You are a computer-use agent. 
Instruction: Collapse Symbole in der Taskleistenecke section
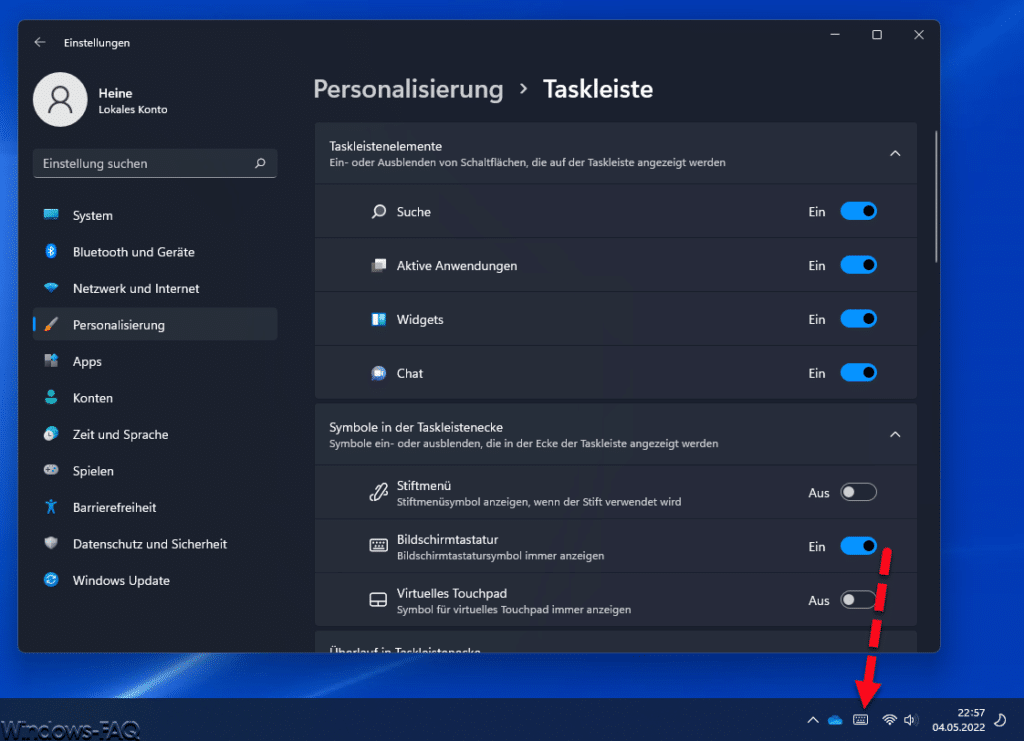(895, 435)
